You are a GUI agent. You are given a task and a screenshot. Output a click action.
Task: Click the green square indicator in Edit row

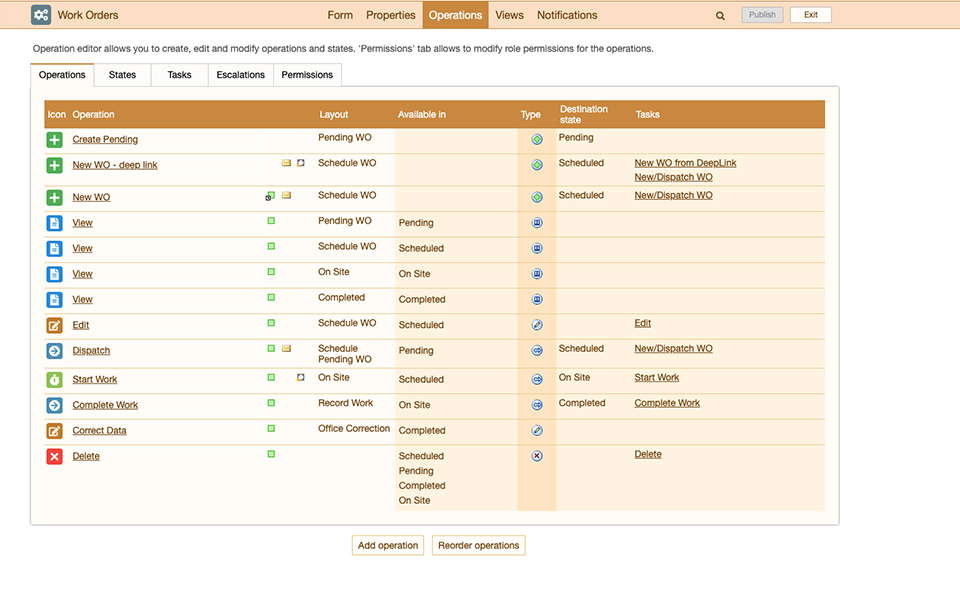coord(271,323)
